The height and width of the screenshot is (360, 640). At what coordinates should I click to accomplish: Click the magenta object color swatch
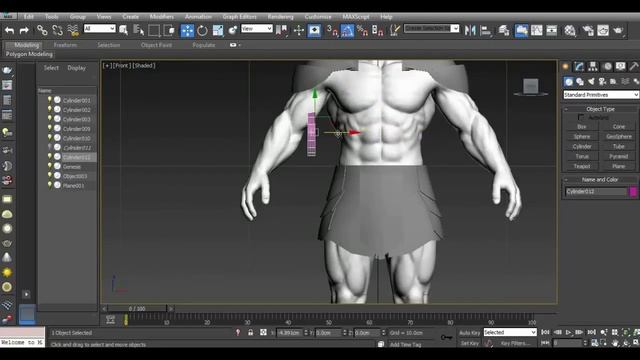click(x=633, y=191)
